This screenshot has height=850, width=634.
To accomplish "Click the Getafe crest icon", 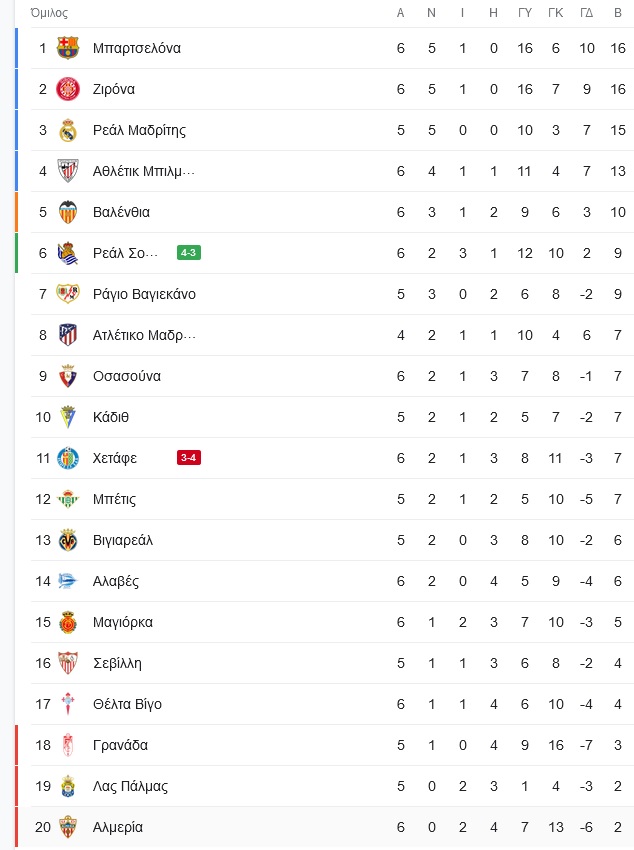I will point(68,458).
